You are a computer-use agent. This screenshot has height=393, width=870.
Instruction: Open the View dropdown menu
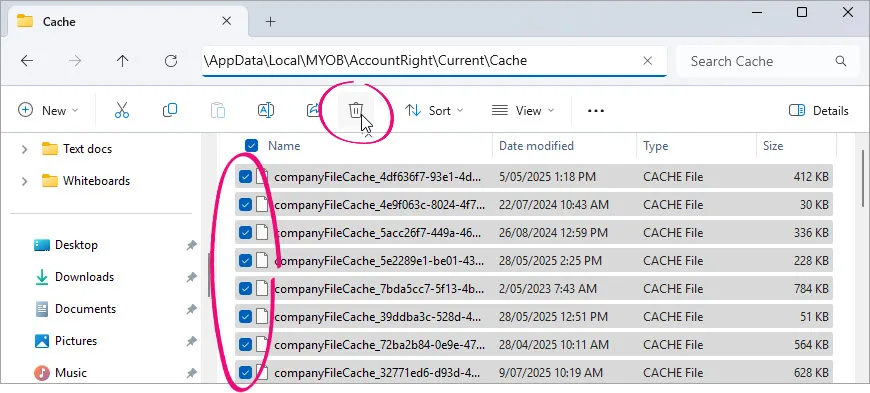[523, 110]
